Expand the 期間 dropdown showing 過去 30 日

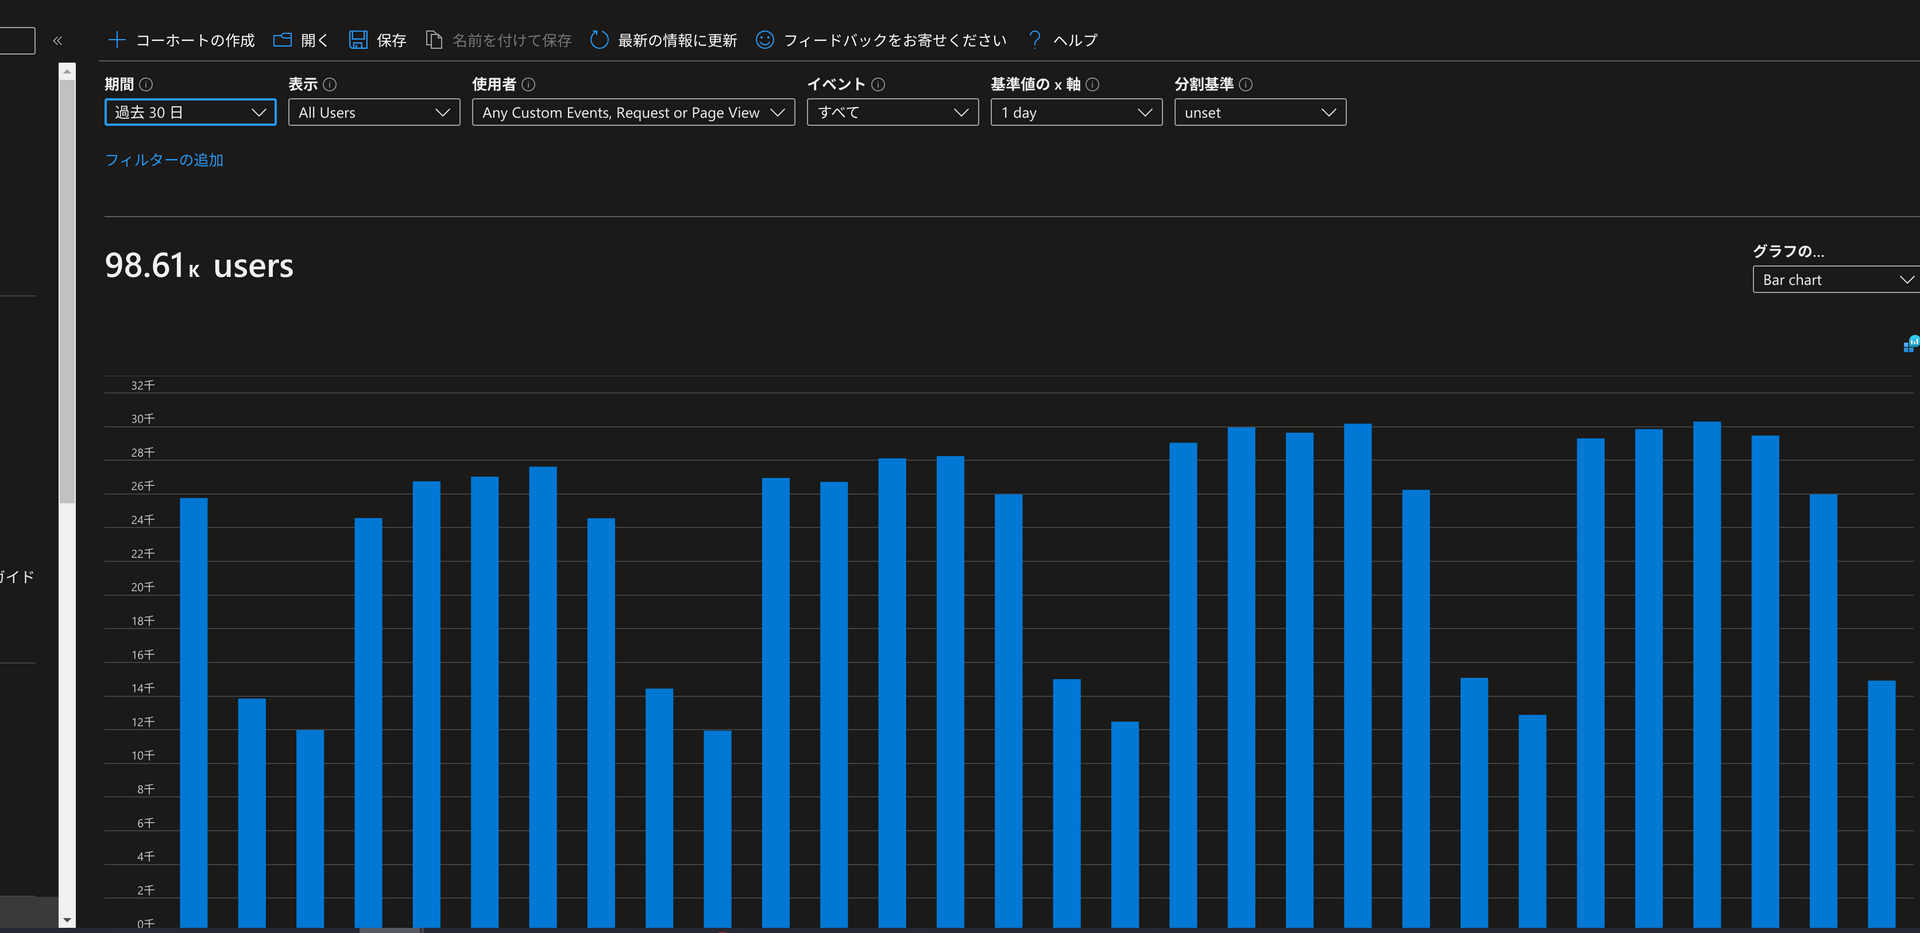tap(190, 112)
